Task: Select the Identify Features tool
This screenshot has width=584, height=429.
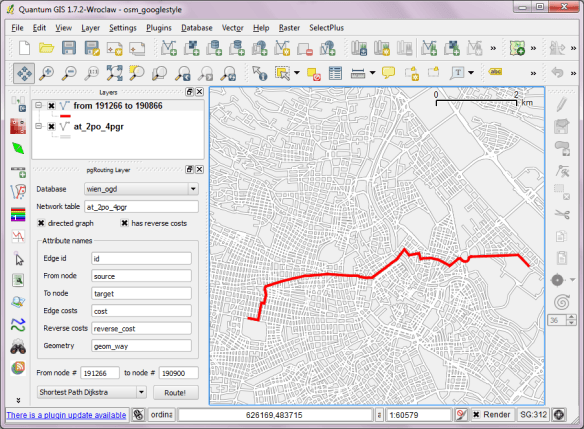Action: (259, 73)
